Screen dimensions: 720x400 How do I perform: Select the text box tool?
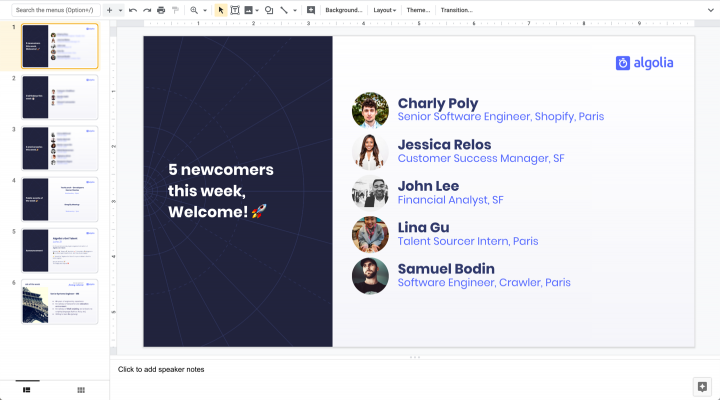click(x=235, y=10)
